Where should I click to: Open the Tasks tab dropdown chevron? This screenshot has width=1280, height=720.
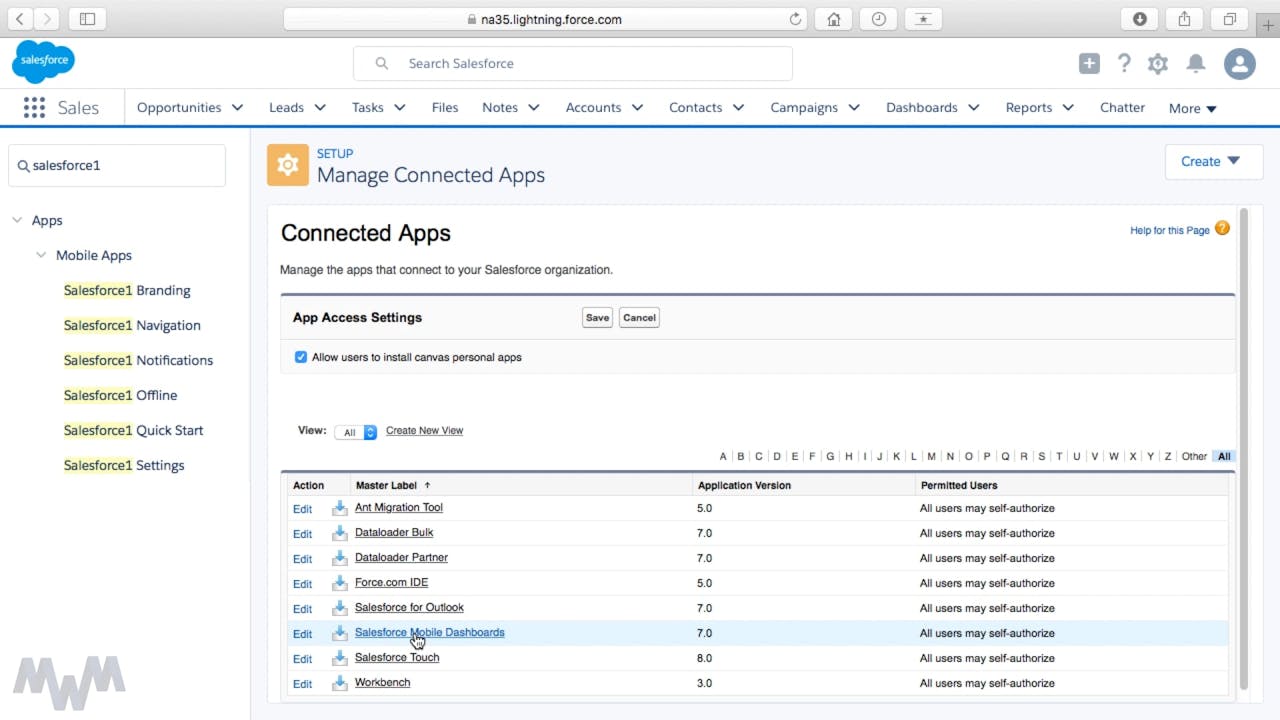pos(399,108)
